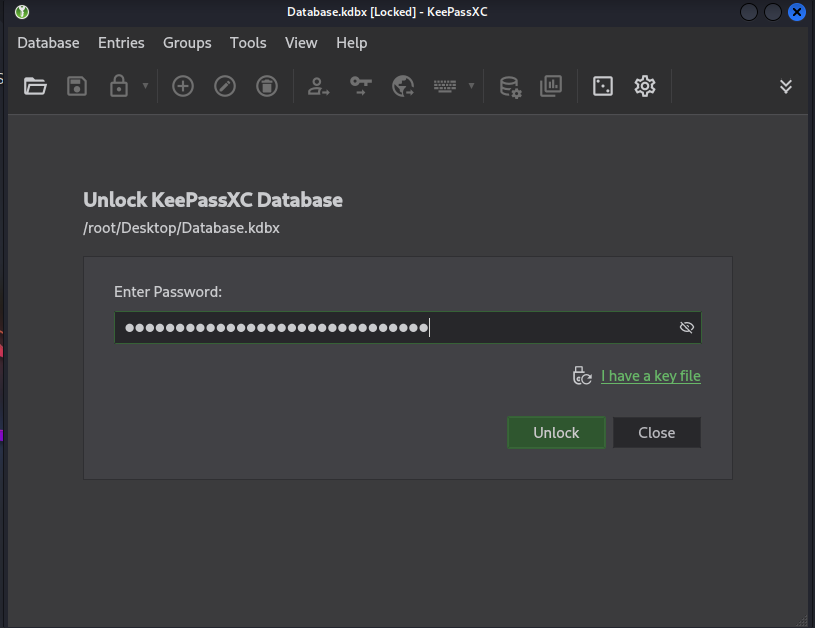815x628 pixels.
Task: Open the password generator dice icon
Action: [603, 86]
